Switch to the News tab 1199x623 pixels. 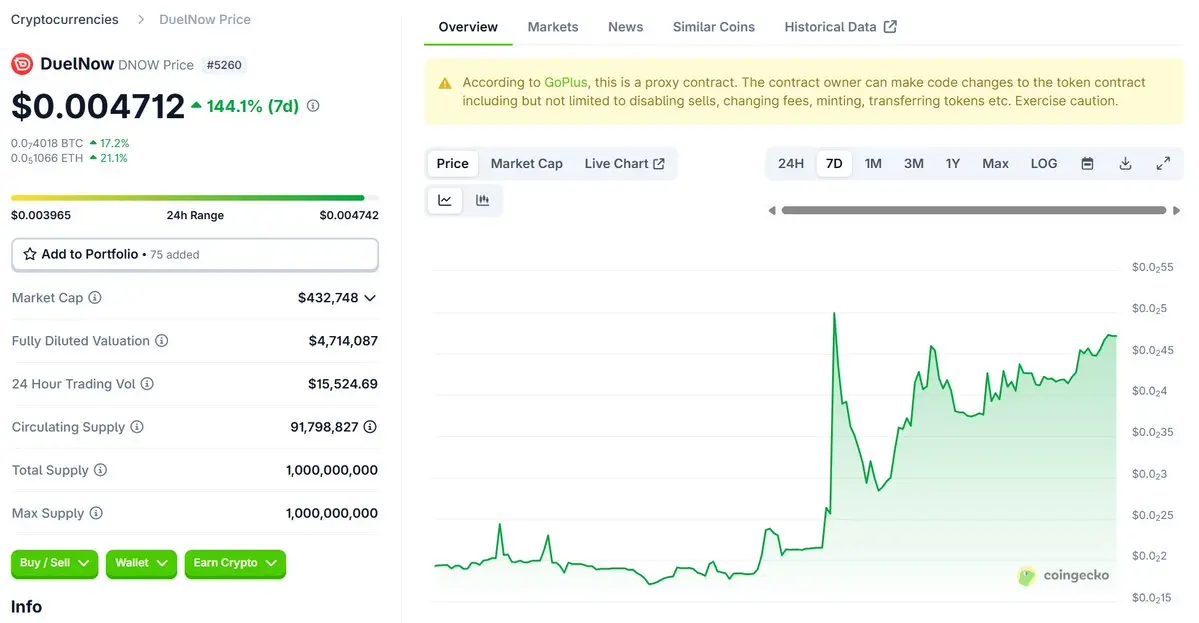point(625,27)
